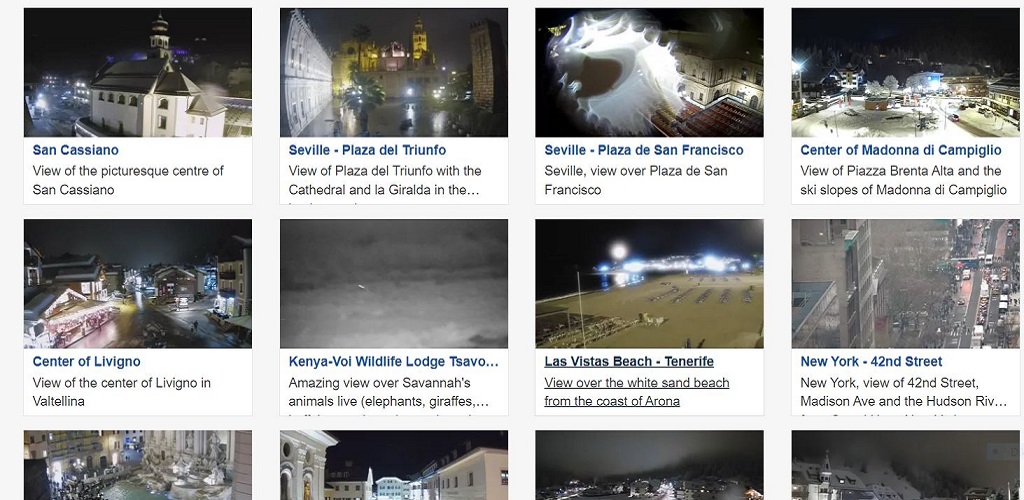1024x500 pixels.
Task: Open the Plaza de San Francisco thumbnail
Action: click(649, 72)
